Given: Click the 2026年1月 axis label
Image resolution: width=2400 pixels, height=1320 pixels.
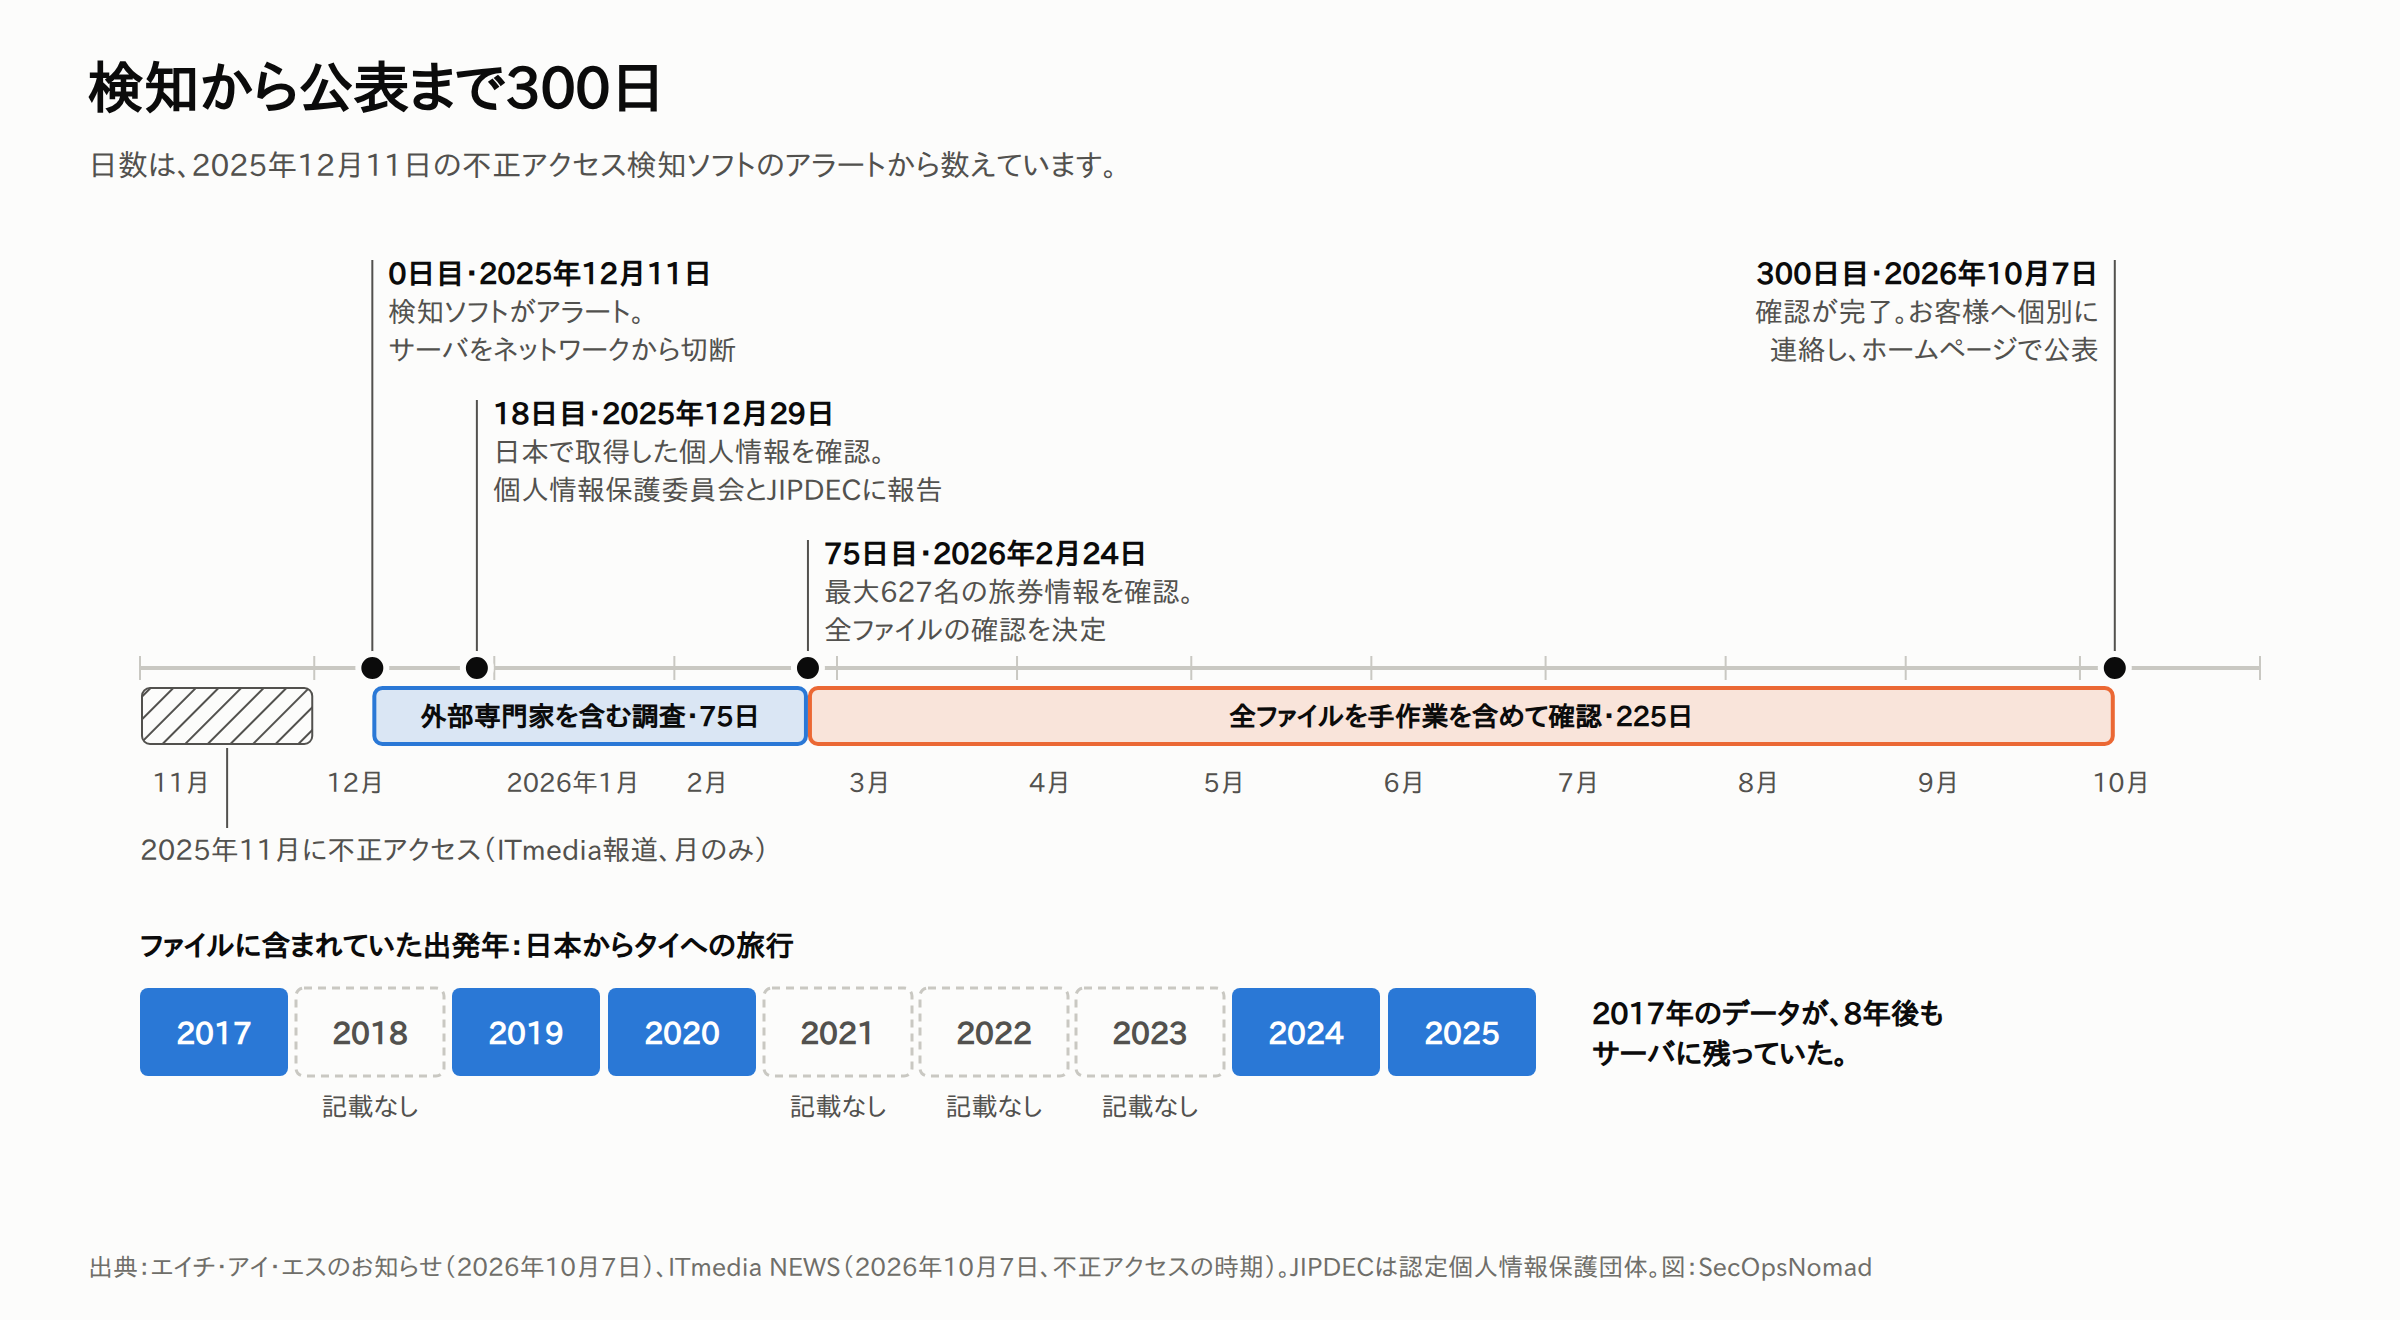Looking at the screenshot, I should pyautogui.click(x=572, y=782).
